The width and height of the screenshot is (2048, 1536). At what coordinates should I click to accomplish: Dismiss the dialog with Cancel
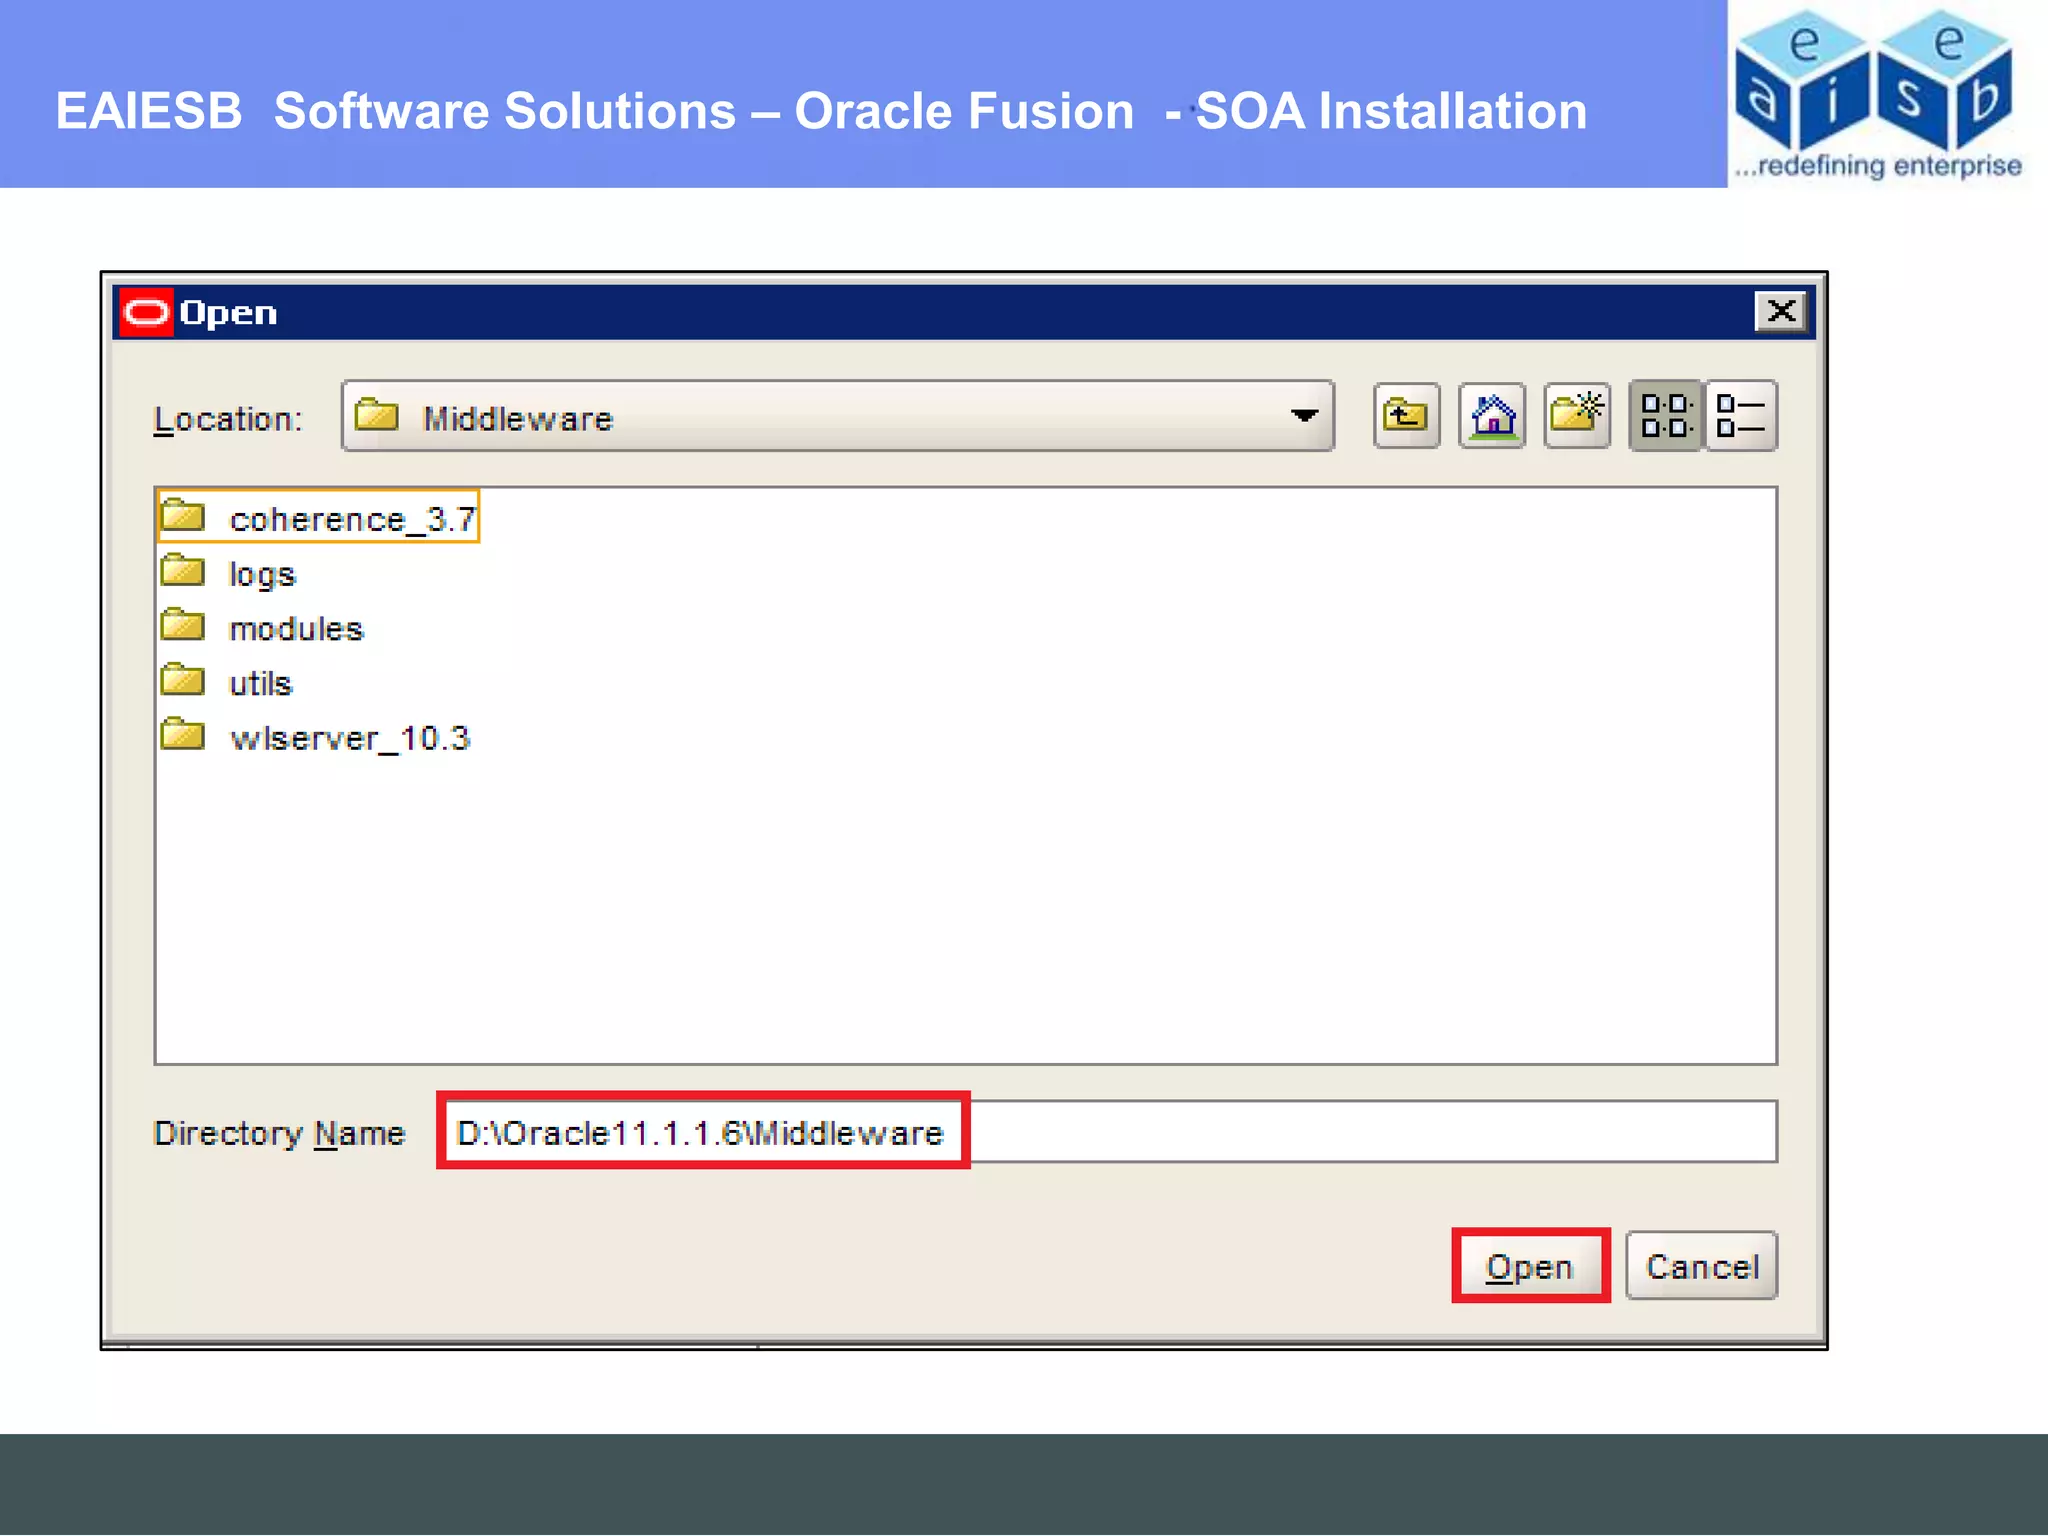(x=1701, y=1266)
